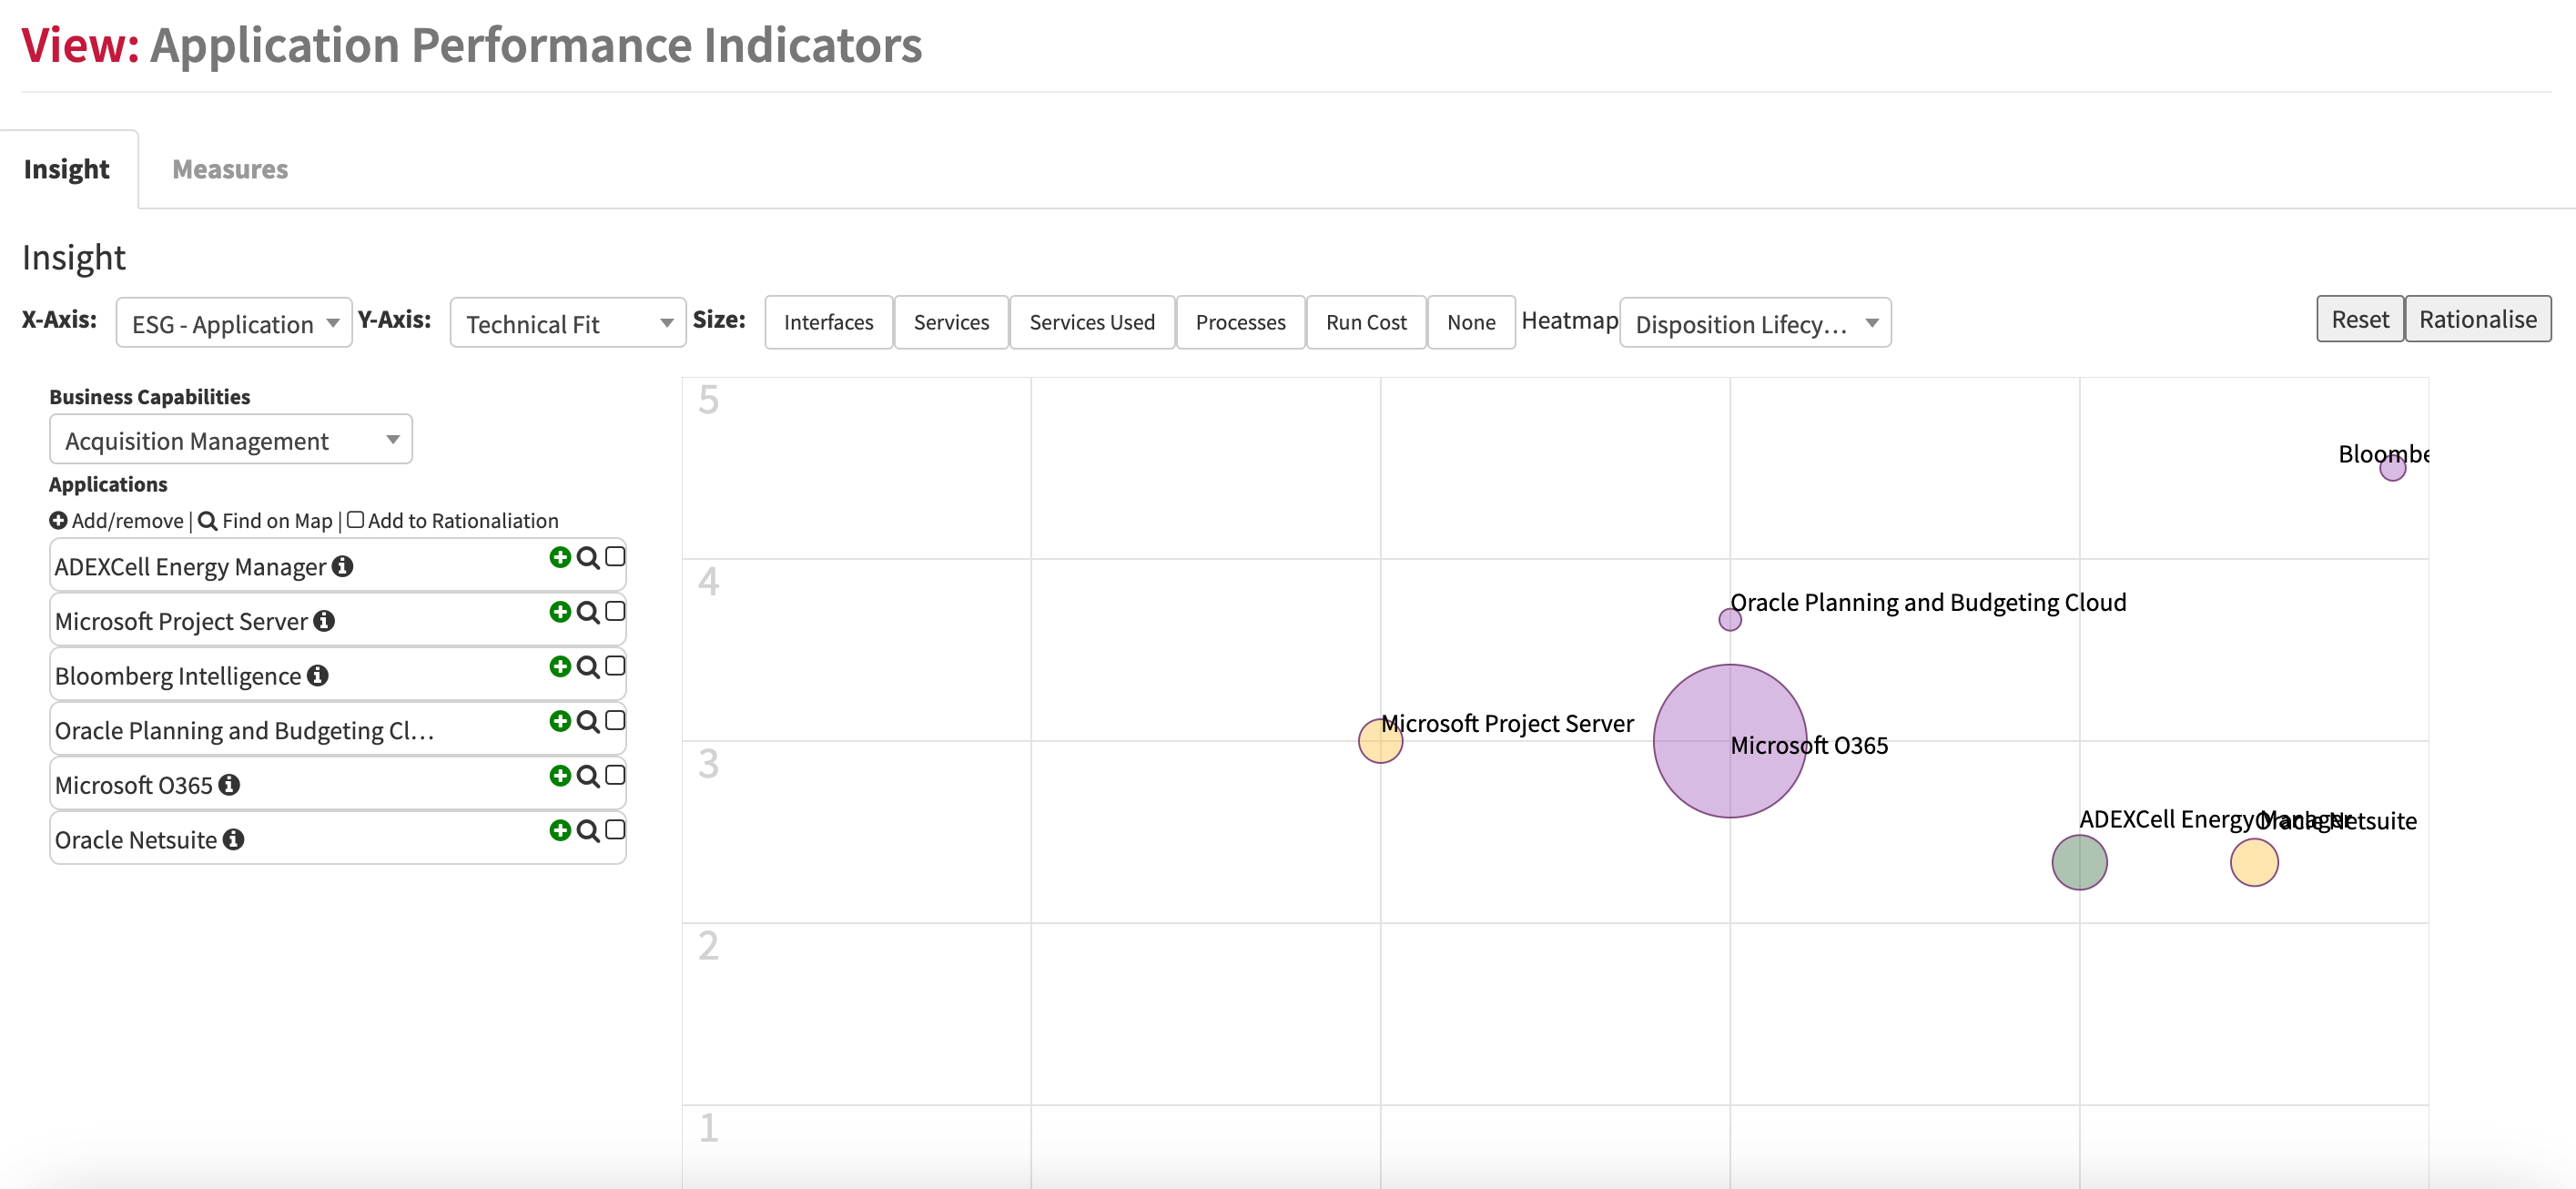
Task: Set bubble size to Run Cost
Action: (x=1365, y=323)
